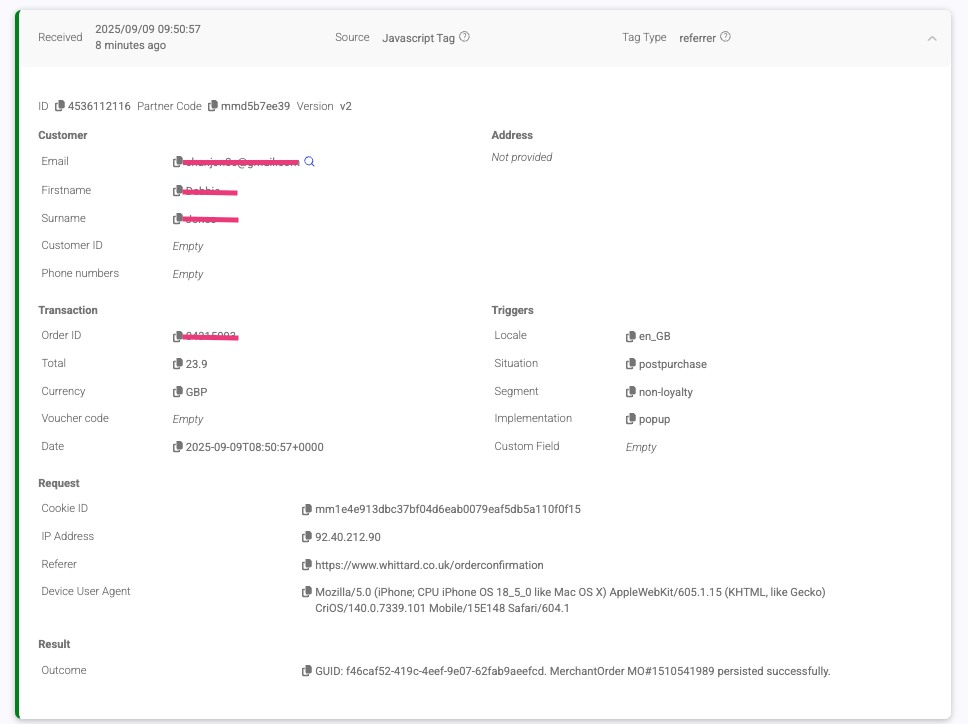Copy the en_GB locale value

coord(631,337)
